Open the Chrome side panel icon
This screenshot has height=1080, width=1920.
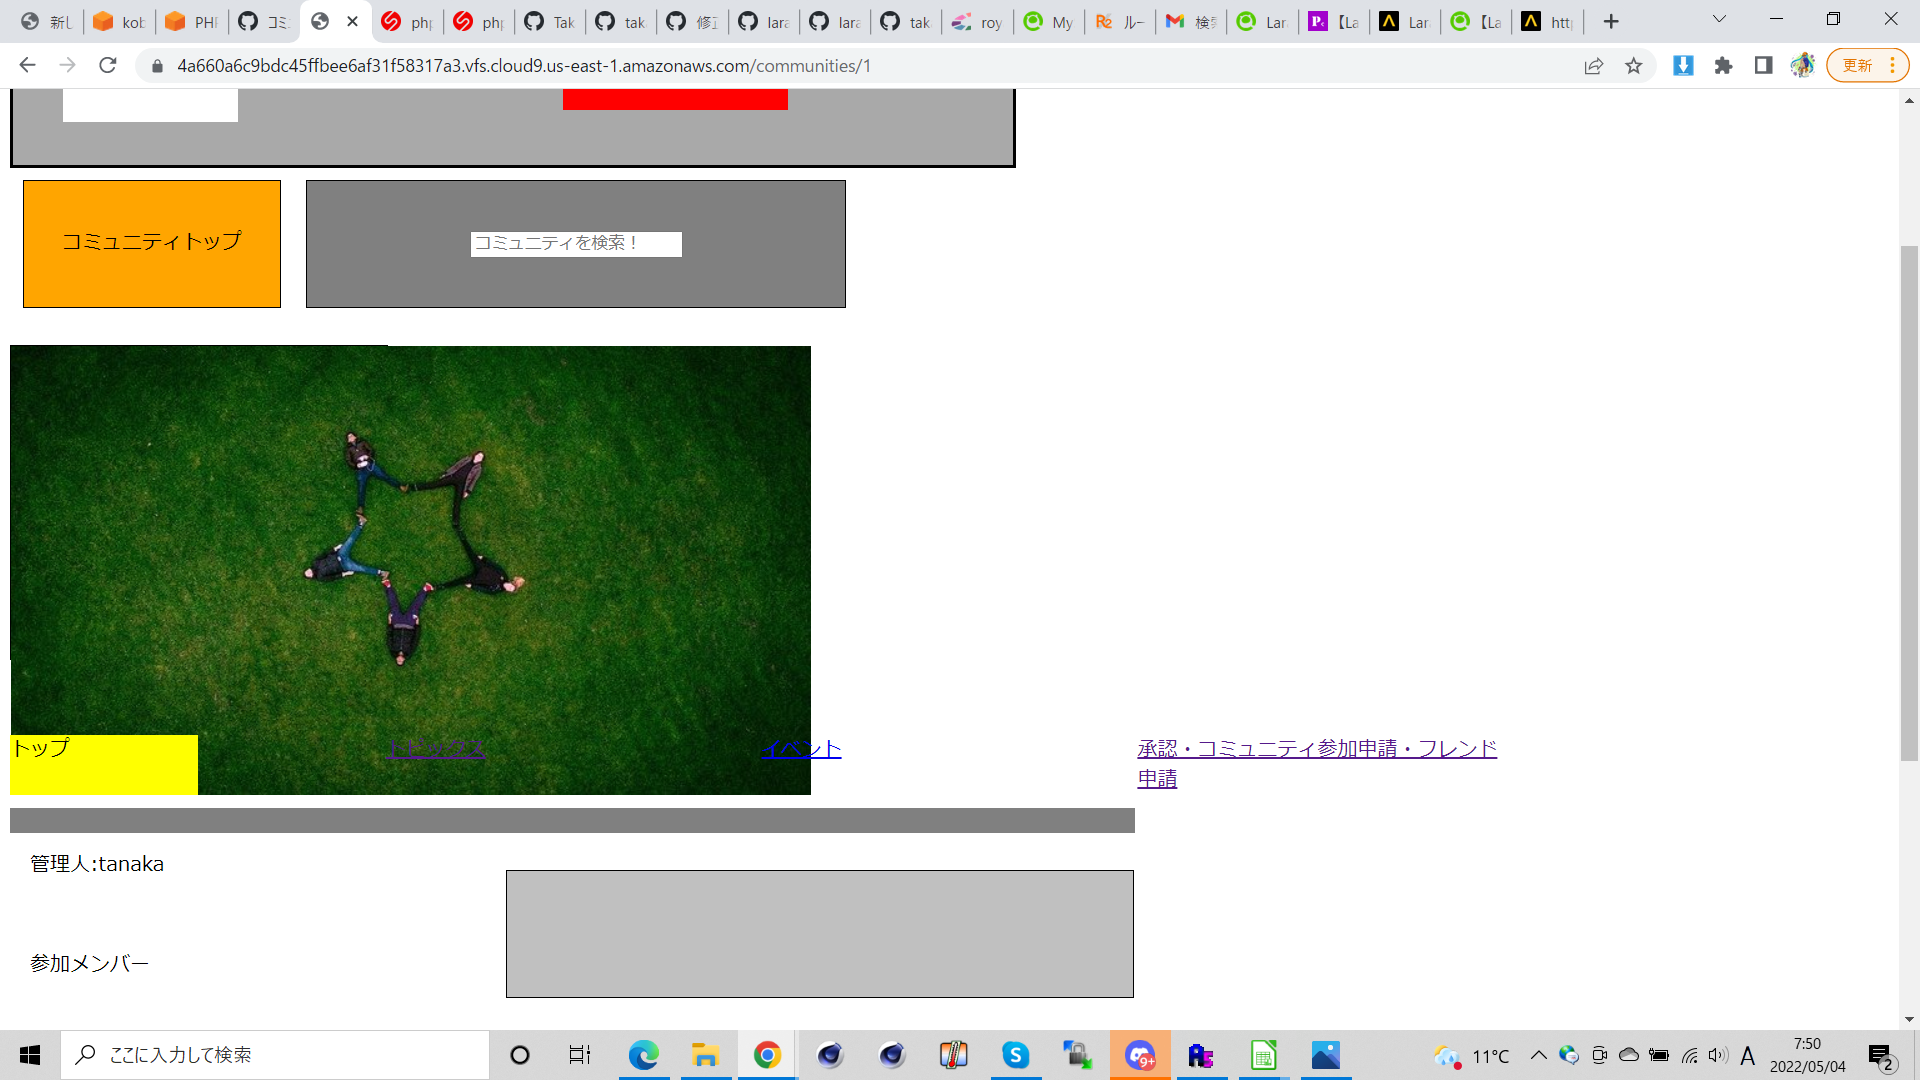click(1763, 66)
